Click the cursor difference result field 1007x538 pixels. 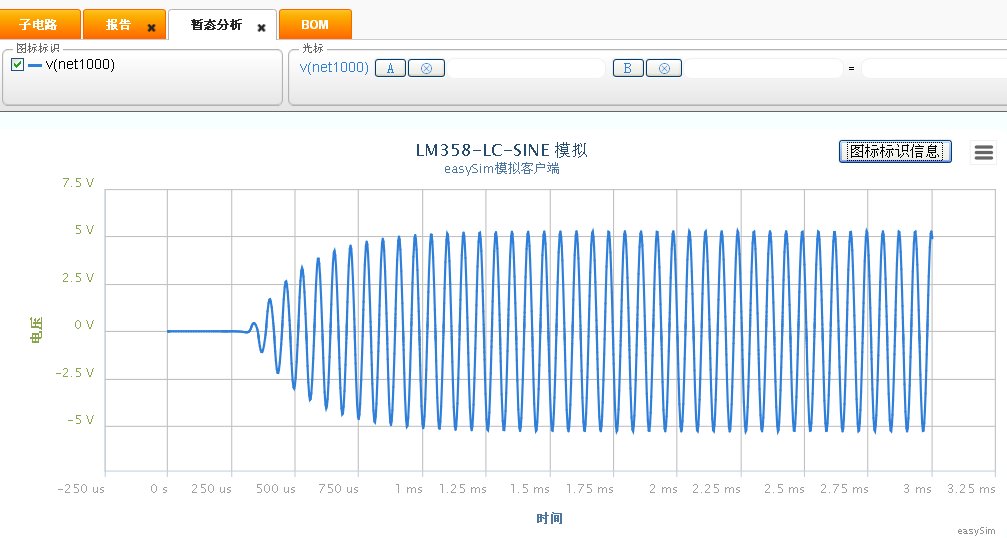click(934, 68)
